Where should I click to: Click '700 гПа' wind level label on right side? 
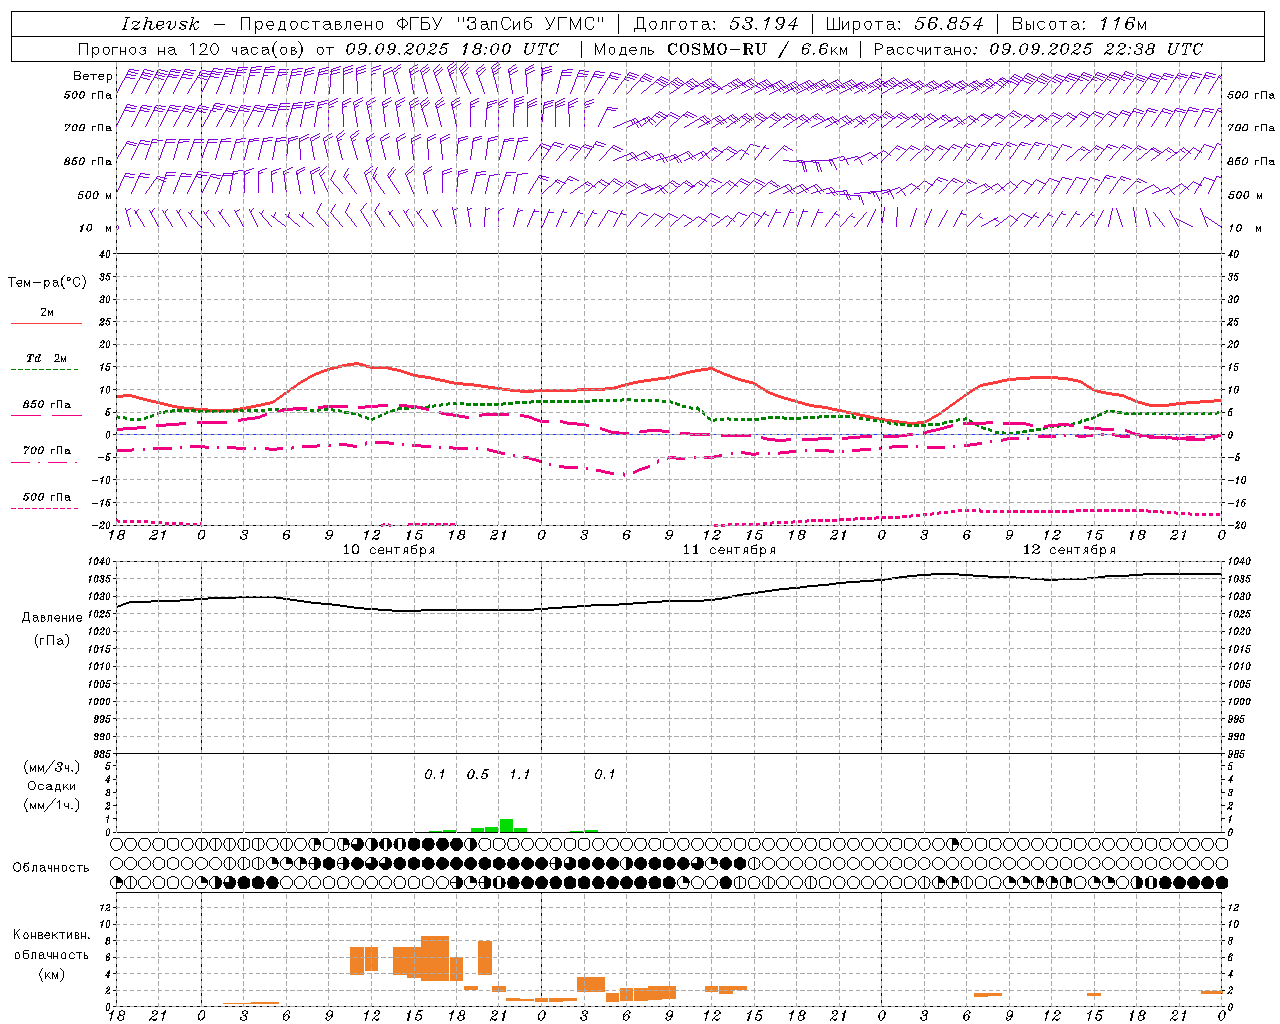pyautogui.click(x=1251, y=128)
